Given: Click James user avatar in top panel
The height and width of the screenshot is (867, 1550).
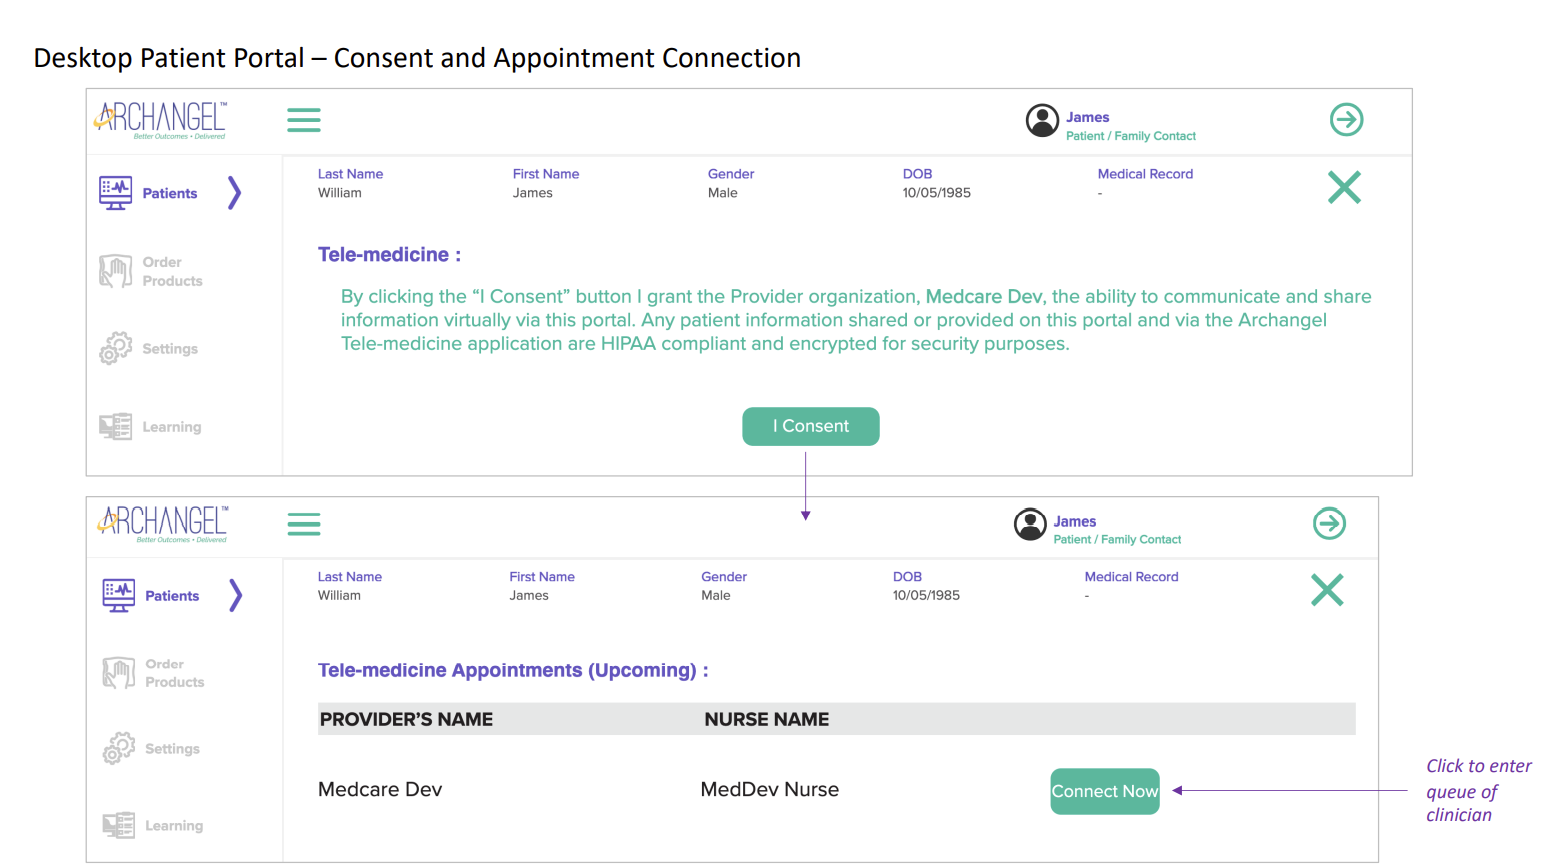Looking at the screenshot, I should 1042,121.
